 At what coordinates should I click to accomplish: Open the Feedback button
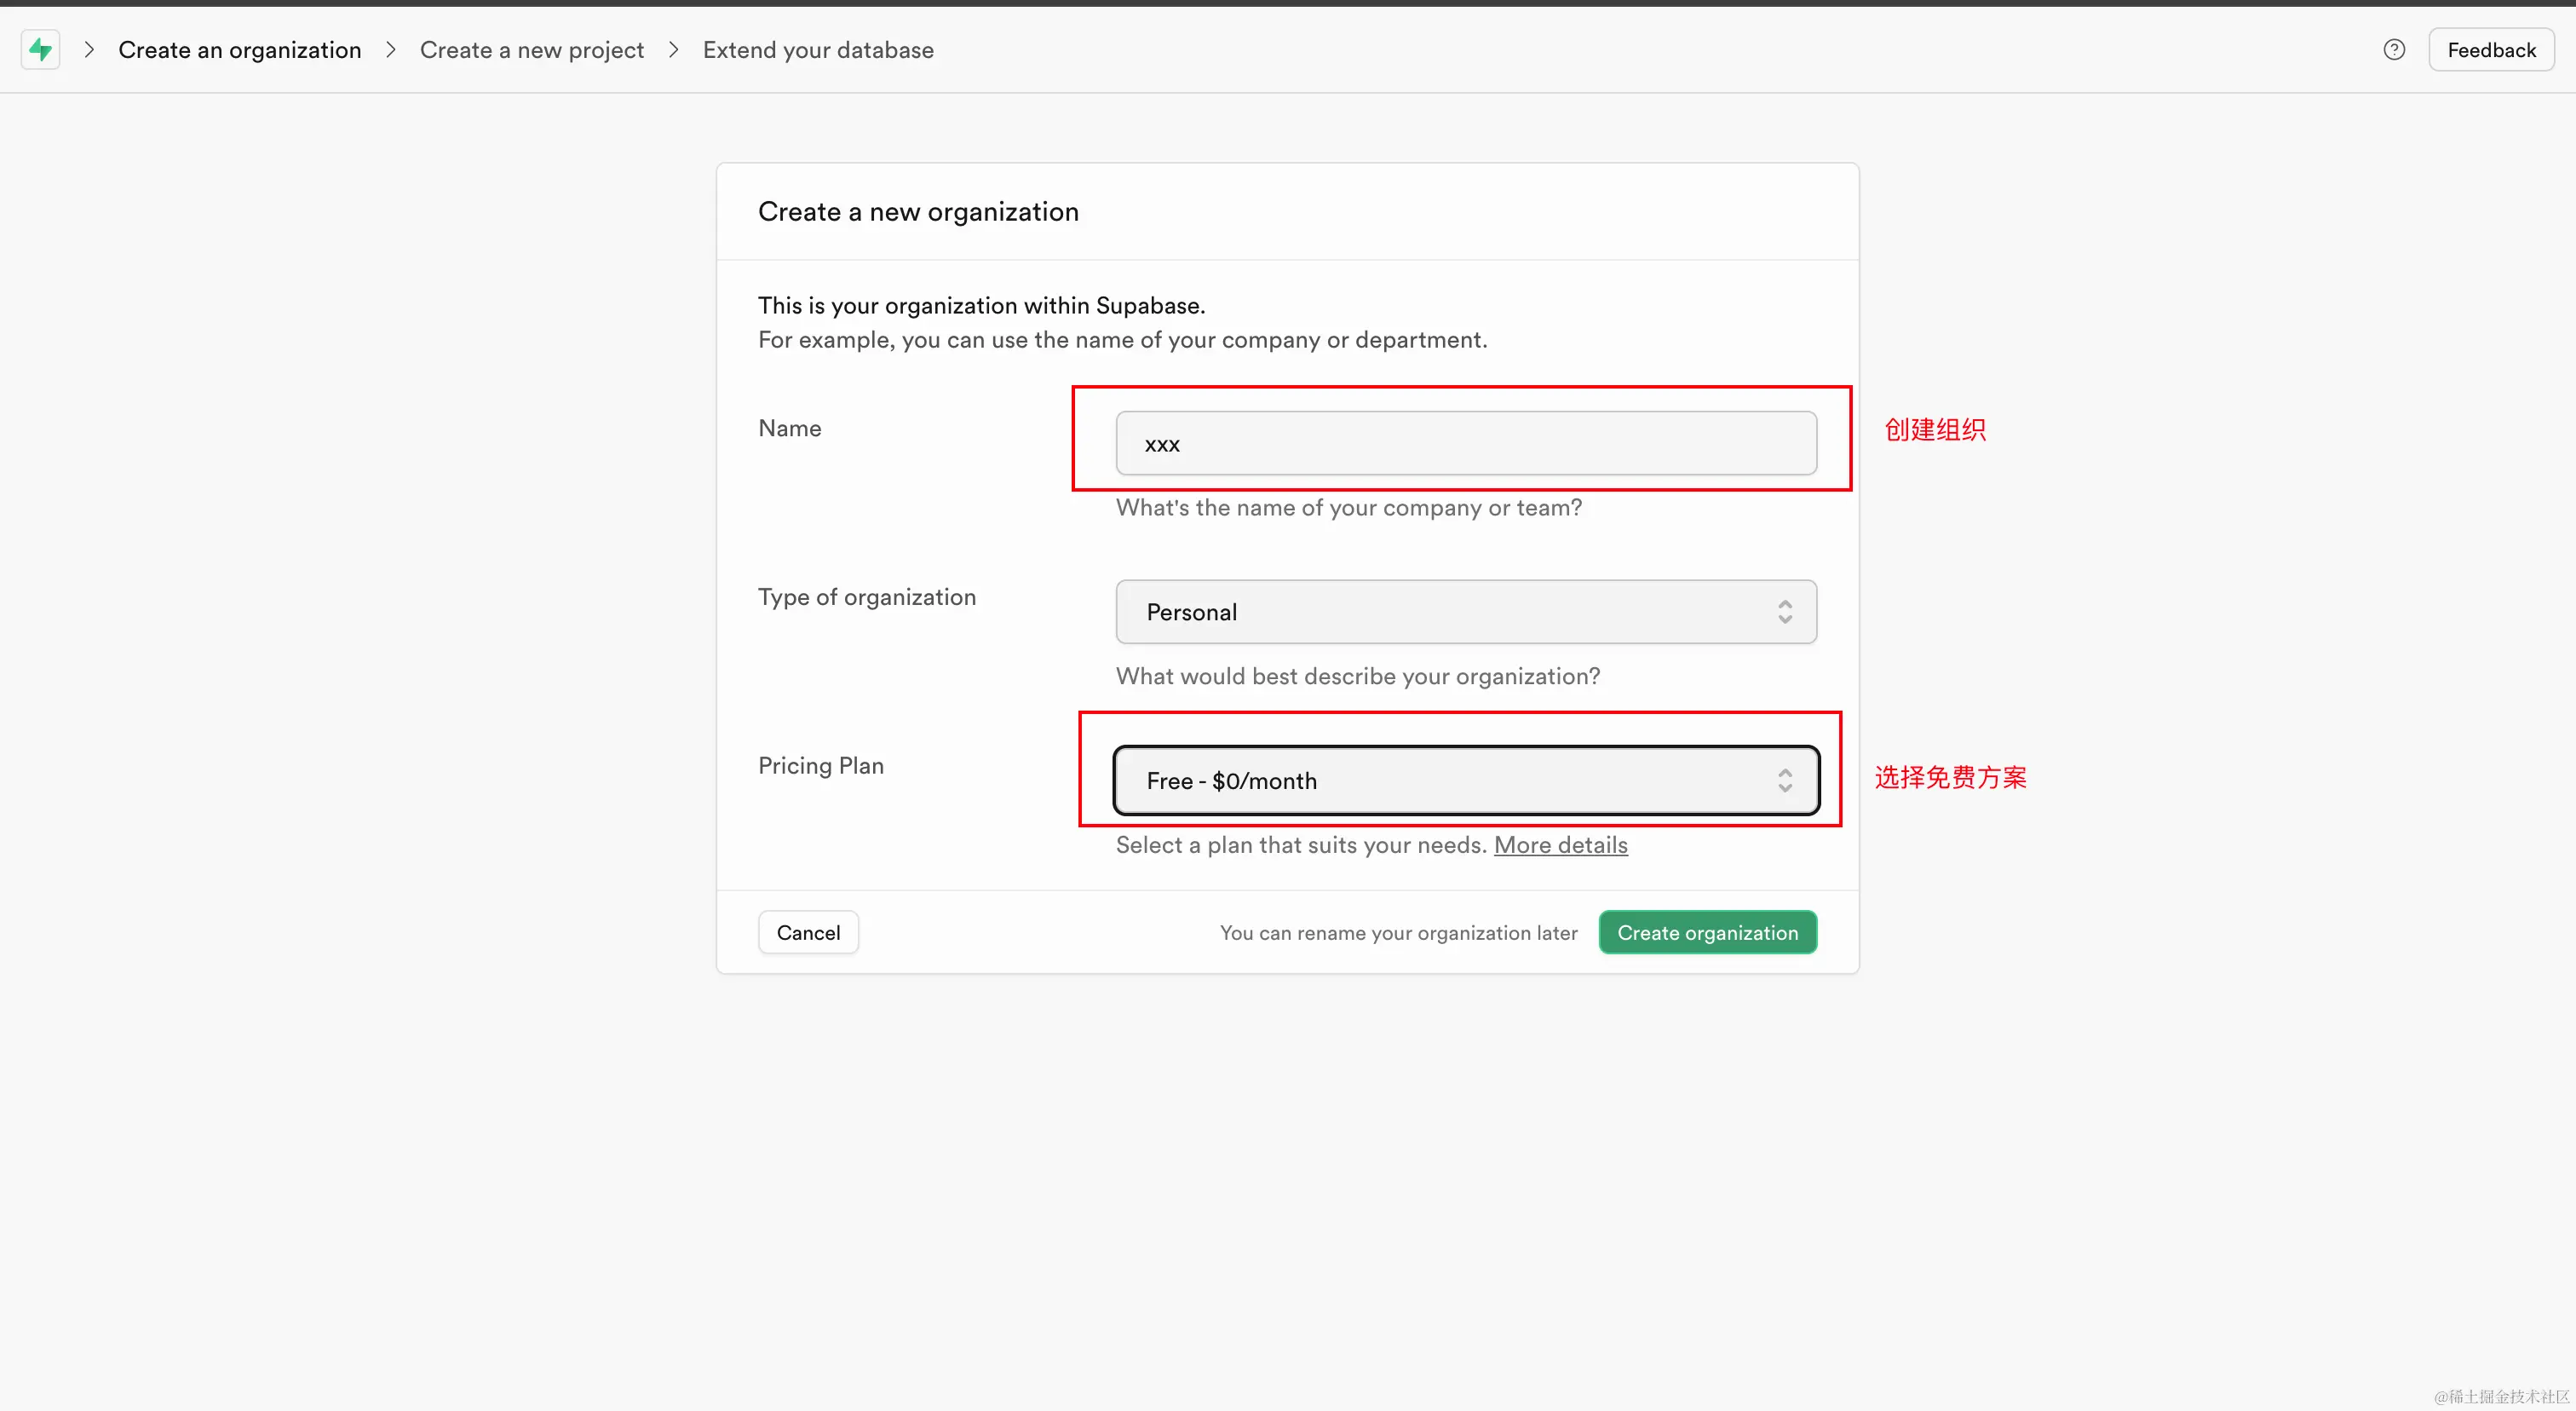point(2491,50)
